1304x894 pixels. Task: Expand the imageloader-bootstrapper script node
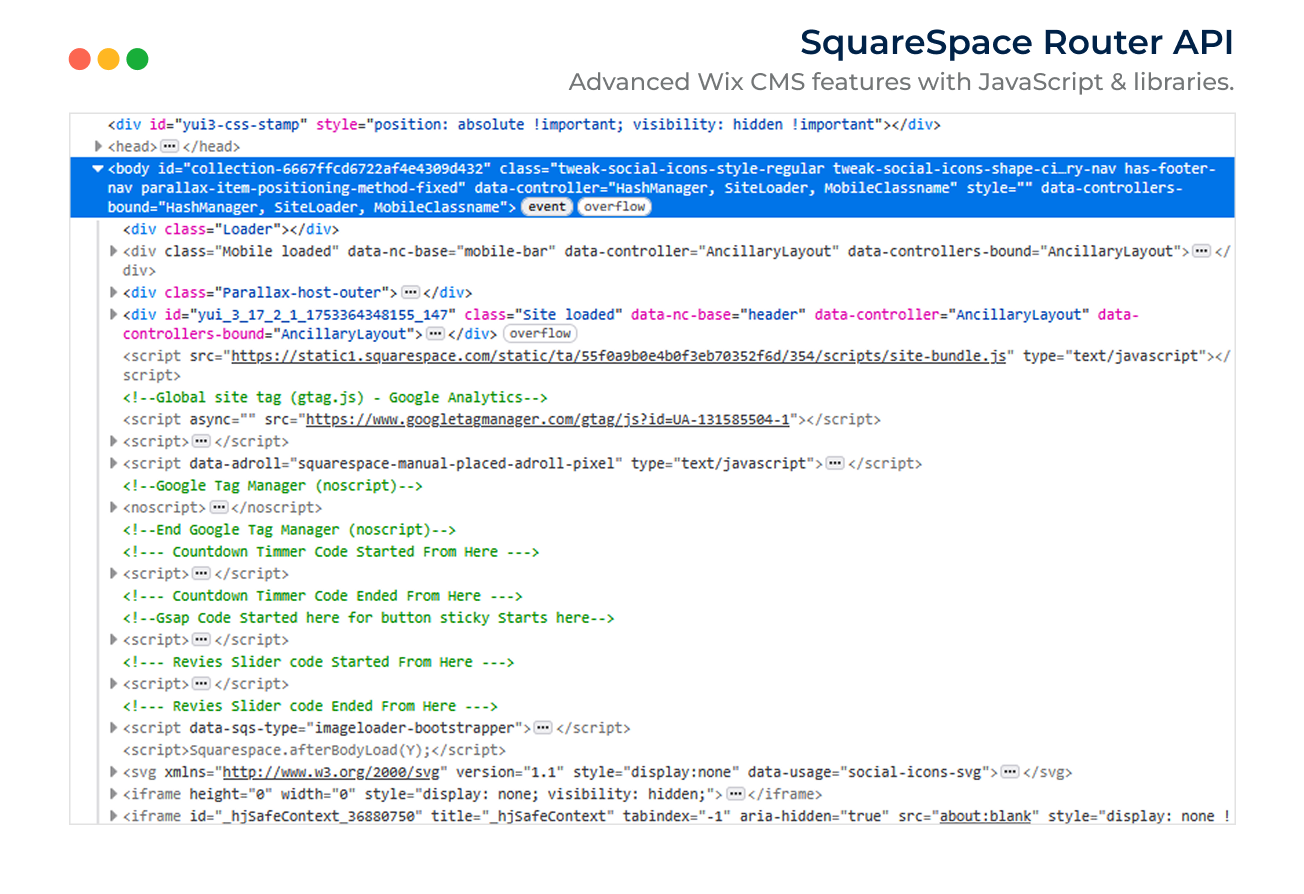pos(113,728)
